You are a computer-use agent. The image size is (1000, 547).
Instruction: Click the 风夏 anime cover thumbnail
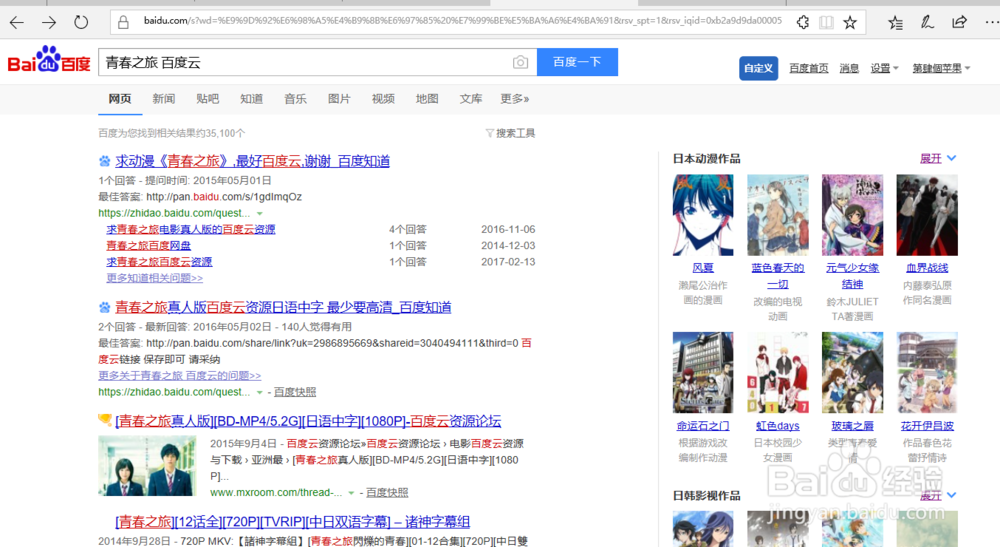pyautogui.click(x=703, y=215)
